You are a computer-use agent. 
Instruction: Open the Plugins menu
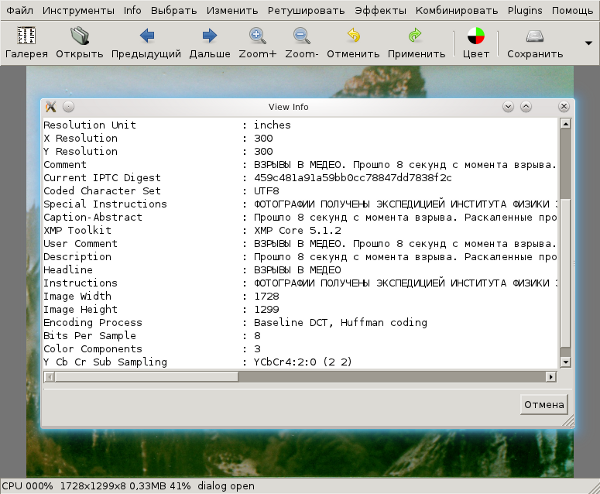(525, 10)
